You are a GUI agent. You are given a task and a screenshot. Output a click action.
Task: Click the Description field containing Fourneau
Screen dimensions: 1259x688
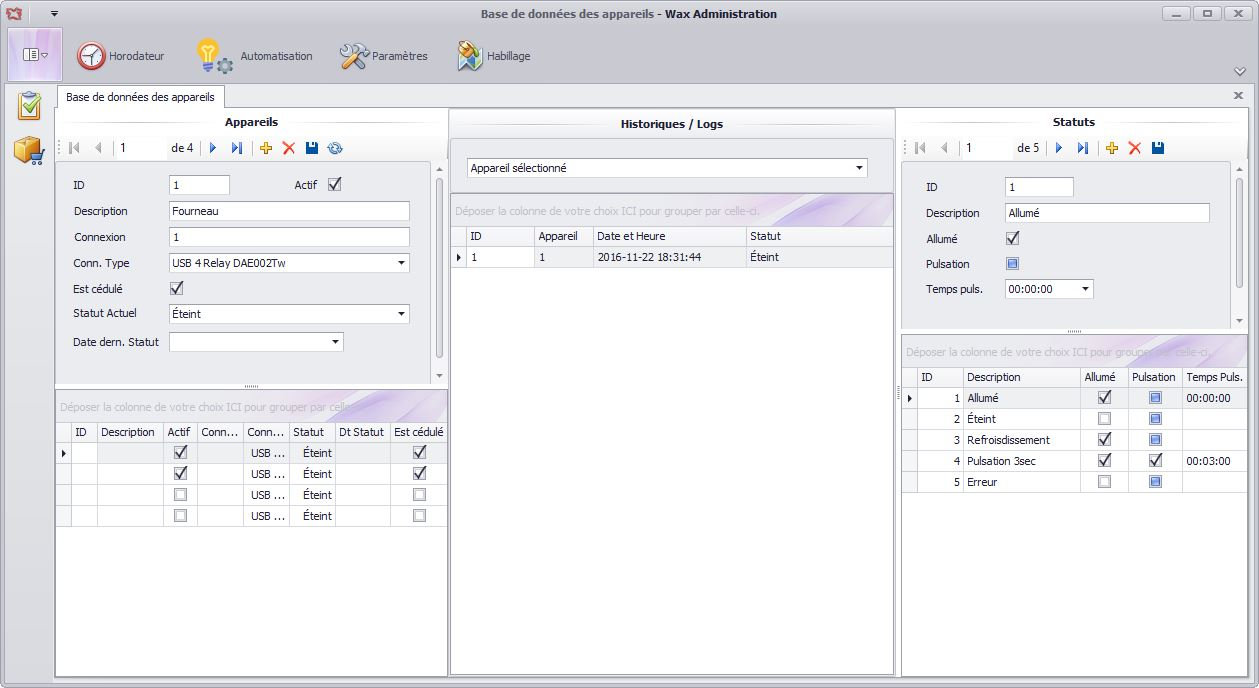[x=289, y=211]
